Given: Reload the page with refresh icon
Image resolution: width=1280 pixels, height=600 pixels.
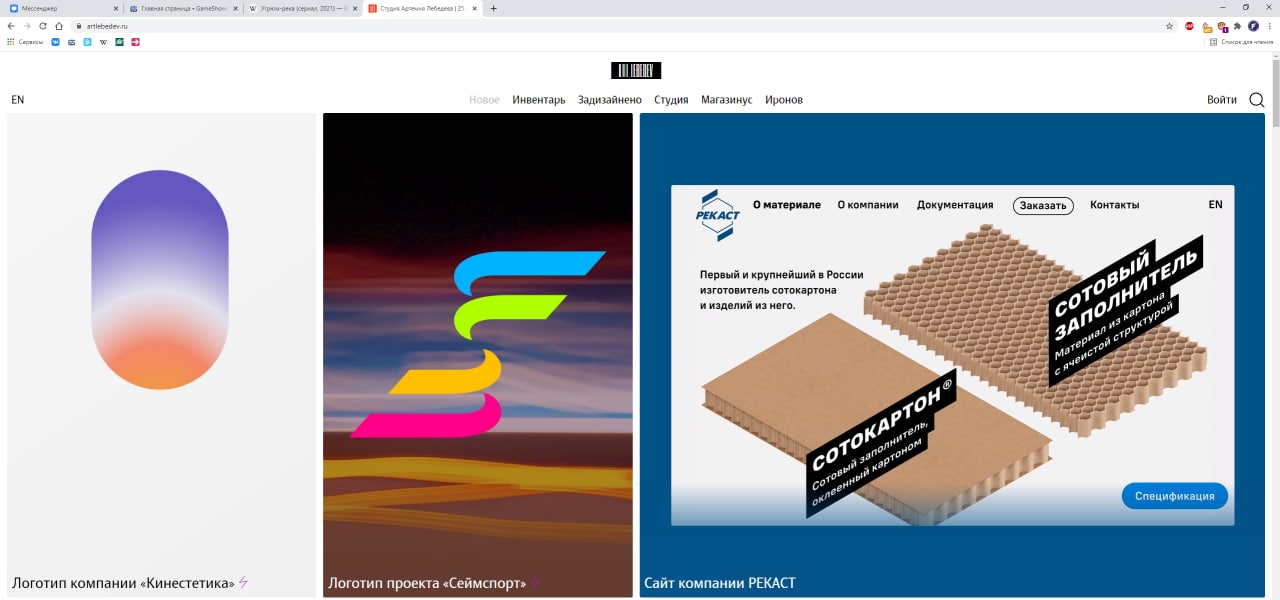Looking at the screenshot, I should (43, 26).
